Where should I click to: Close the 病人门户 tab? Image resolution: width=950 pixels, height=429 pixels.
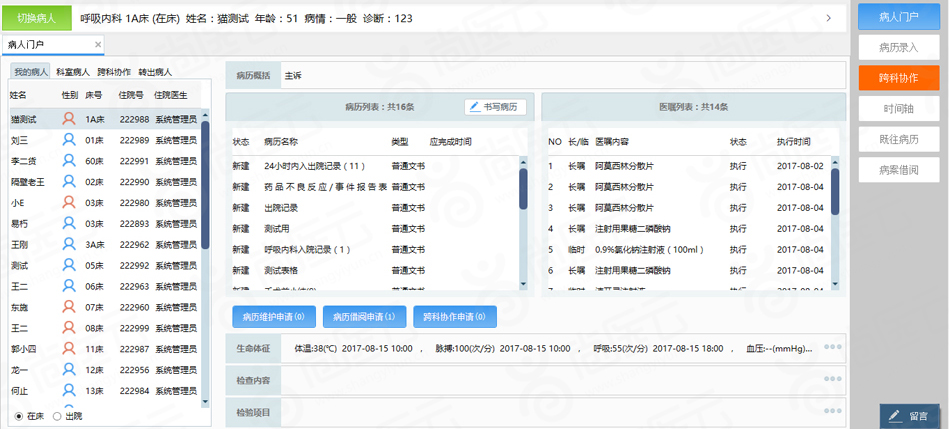tap(98, 44)
